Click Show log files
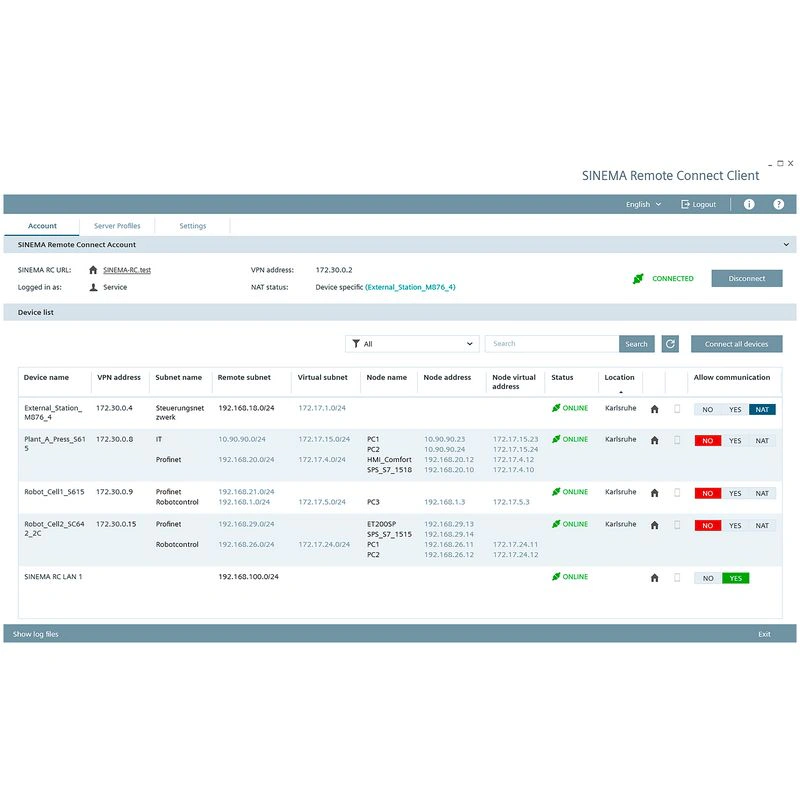Image resolution: width=800 pixels, height=800 pixels. 35,634
